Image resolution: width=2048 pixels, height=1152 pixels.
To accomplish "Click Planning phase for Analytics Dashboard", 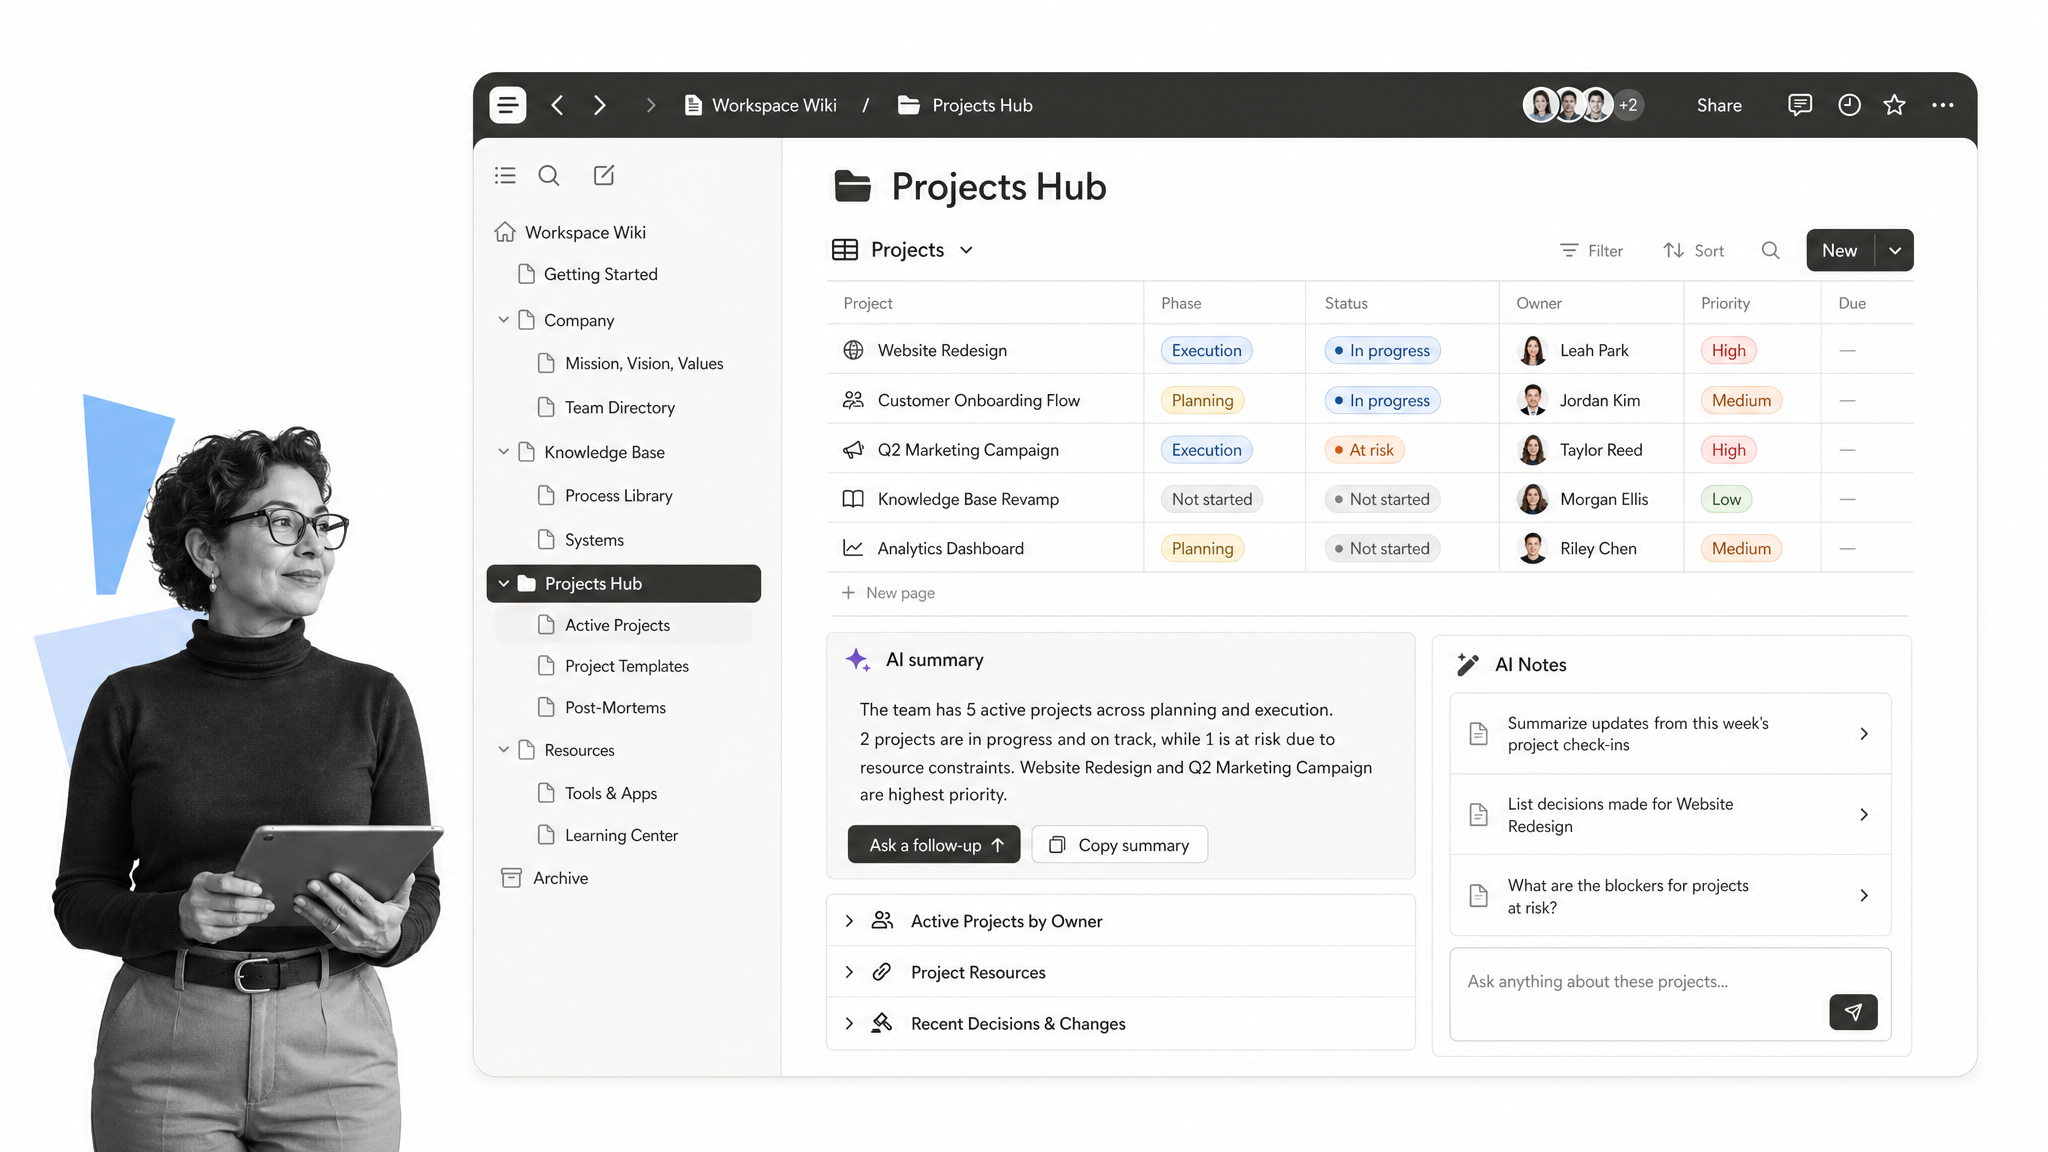I will 1203,548.
